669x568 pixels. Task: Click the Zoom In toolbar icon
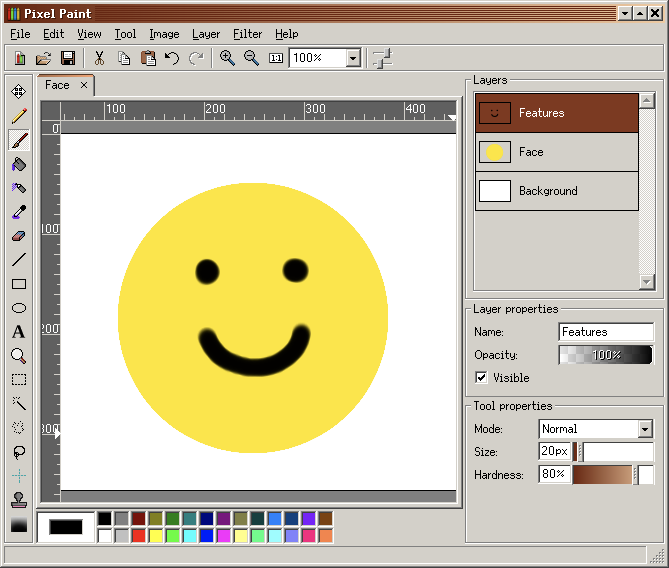click(227, 58)
